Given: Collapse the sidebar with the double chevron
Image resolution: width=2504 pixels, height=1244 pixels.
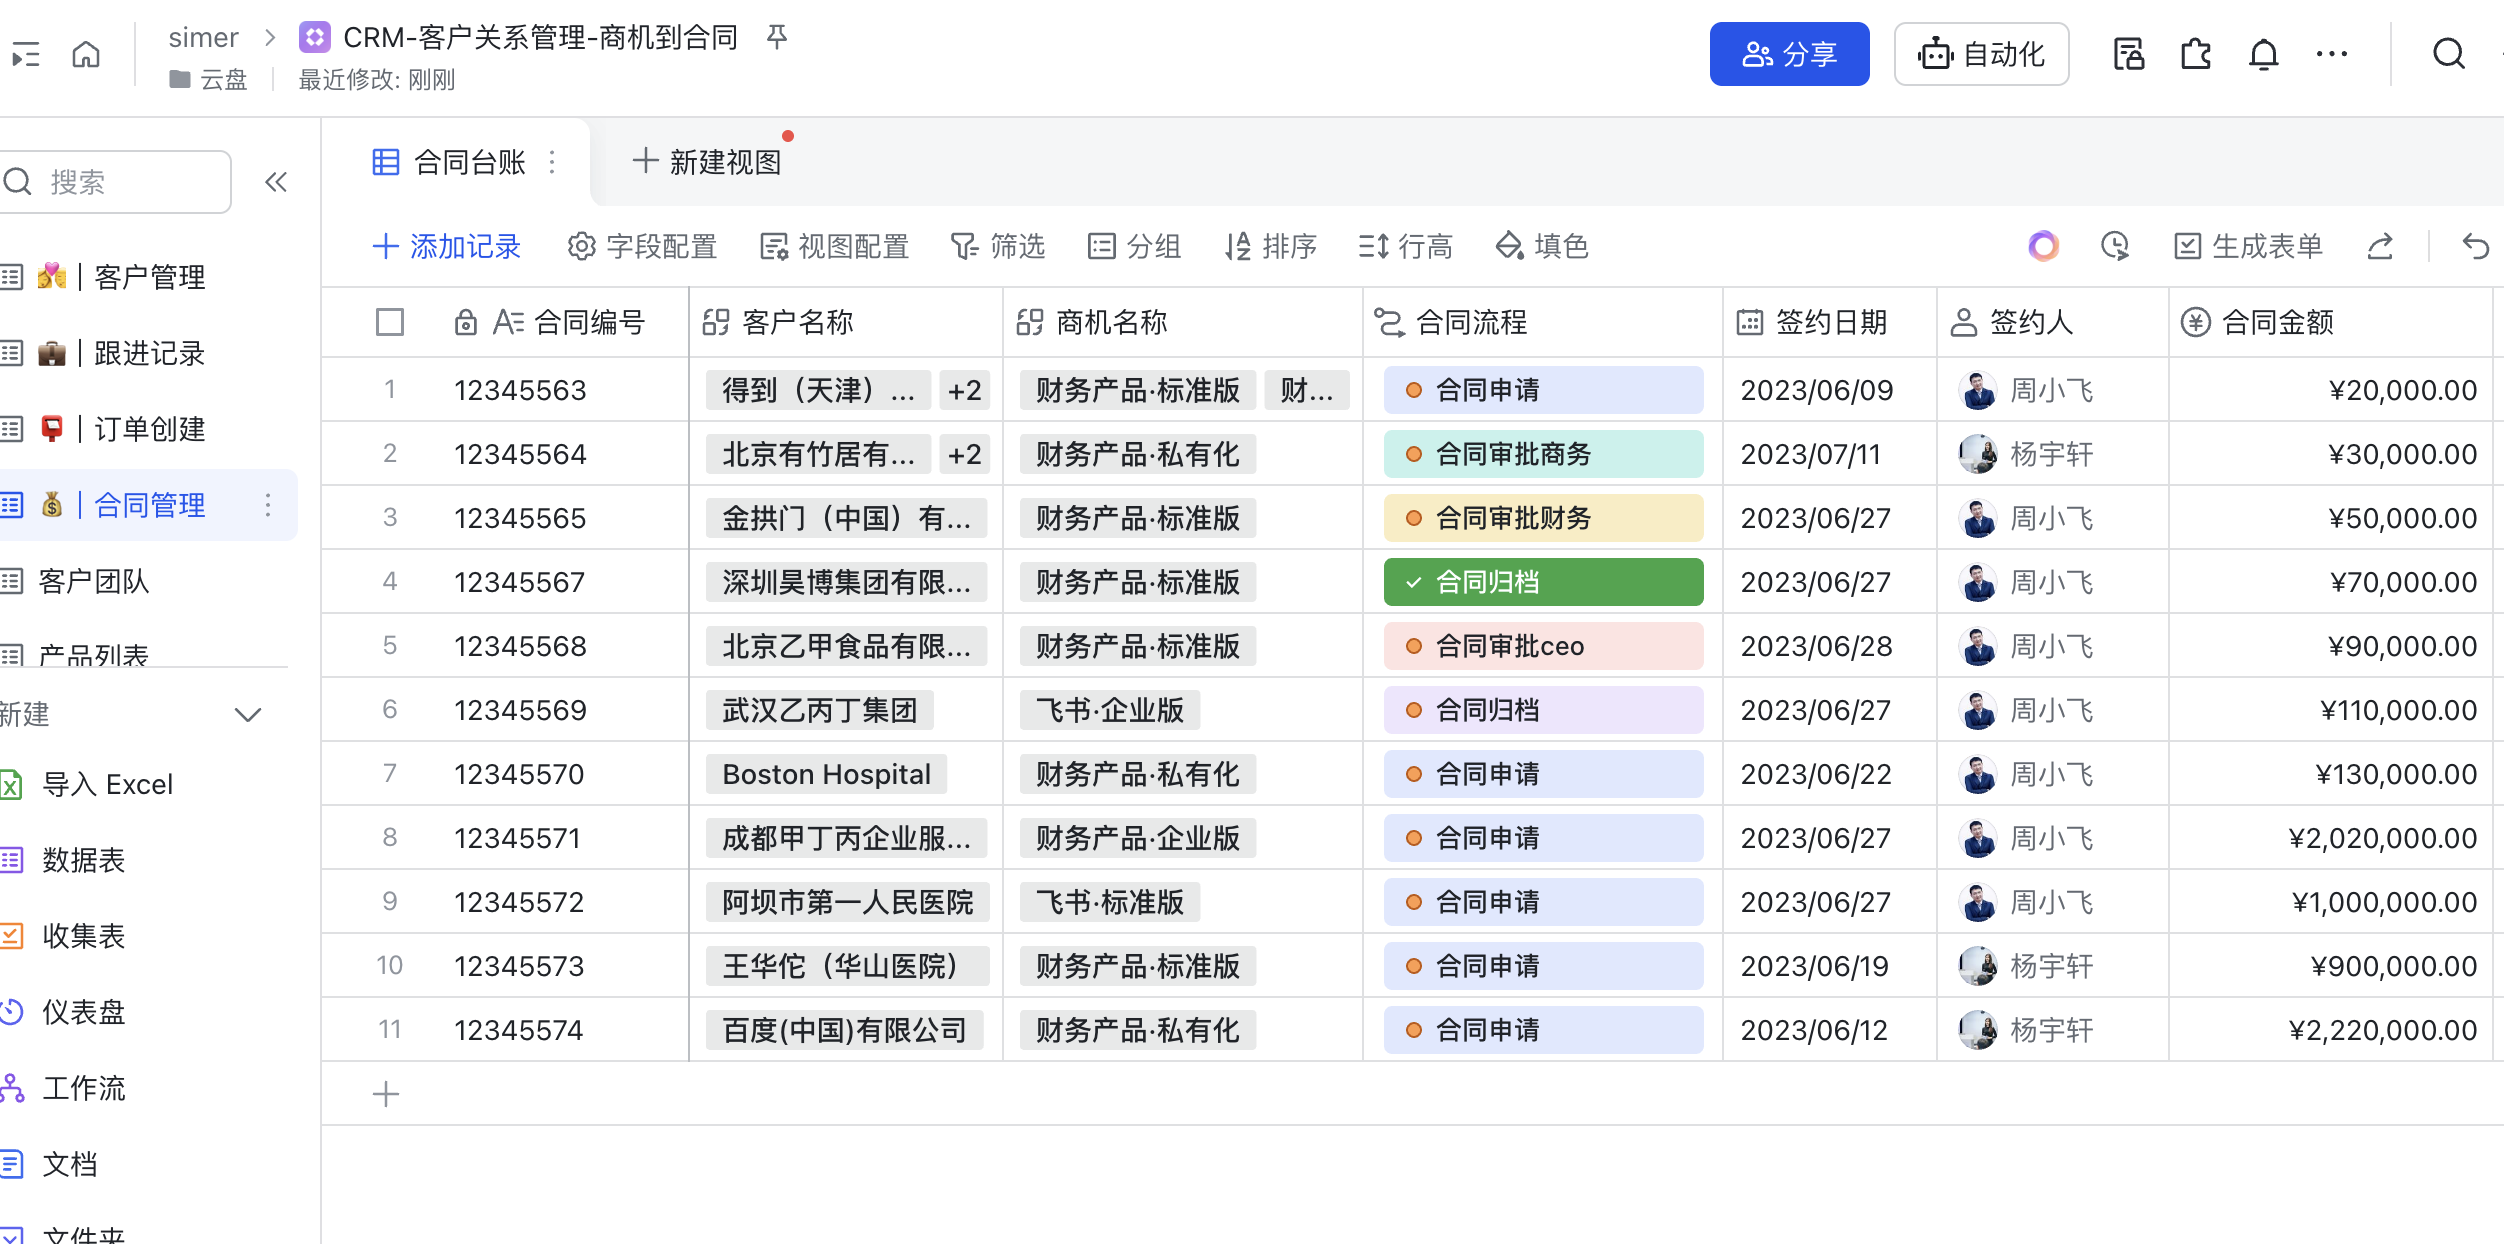Looking at the screenshot, I should pyautogui.click(x=276, y=182).
